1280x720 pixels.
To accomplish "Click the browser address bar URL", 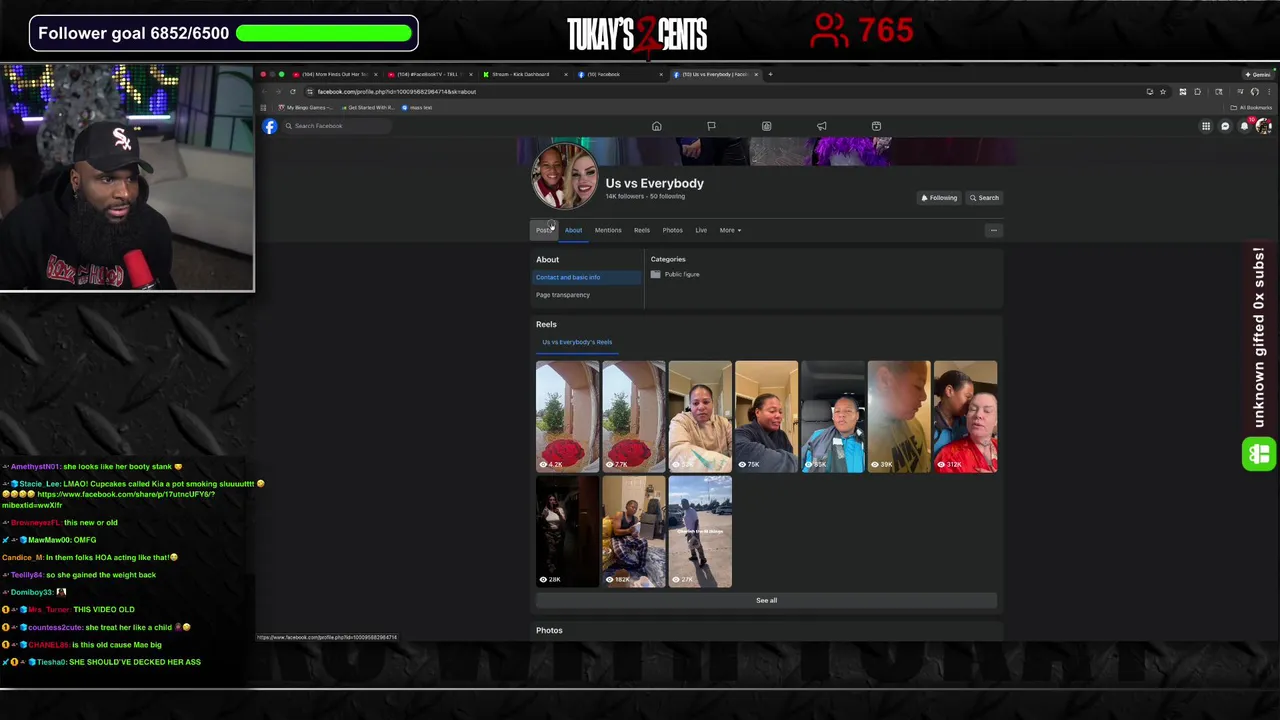I will (397, 92).
